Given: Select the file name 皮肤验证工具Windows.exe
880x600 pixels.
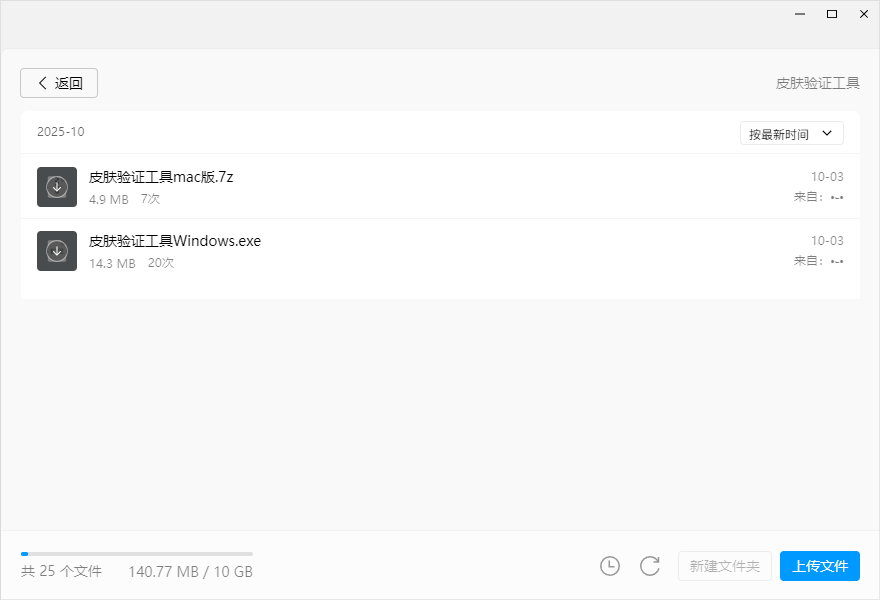Looking at the screenshot, I should pyautogui.click(x=175, y=241).
